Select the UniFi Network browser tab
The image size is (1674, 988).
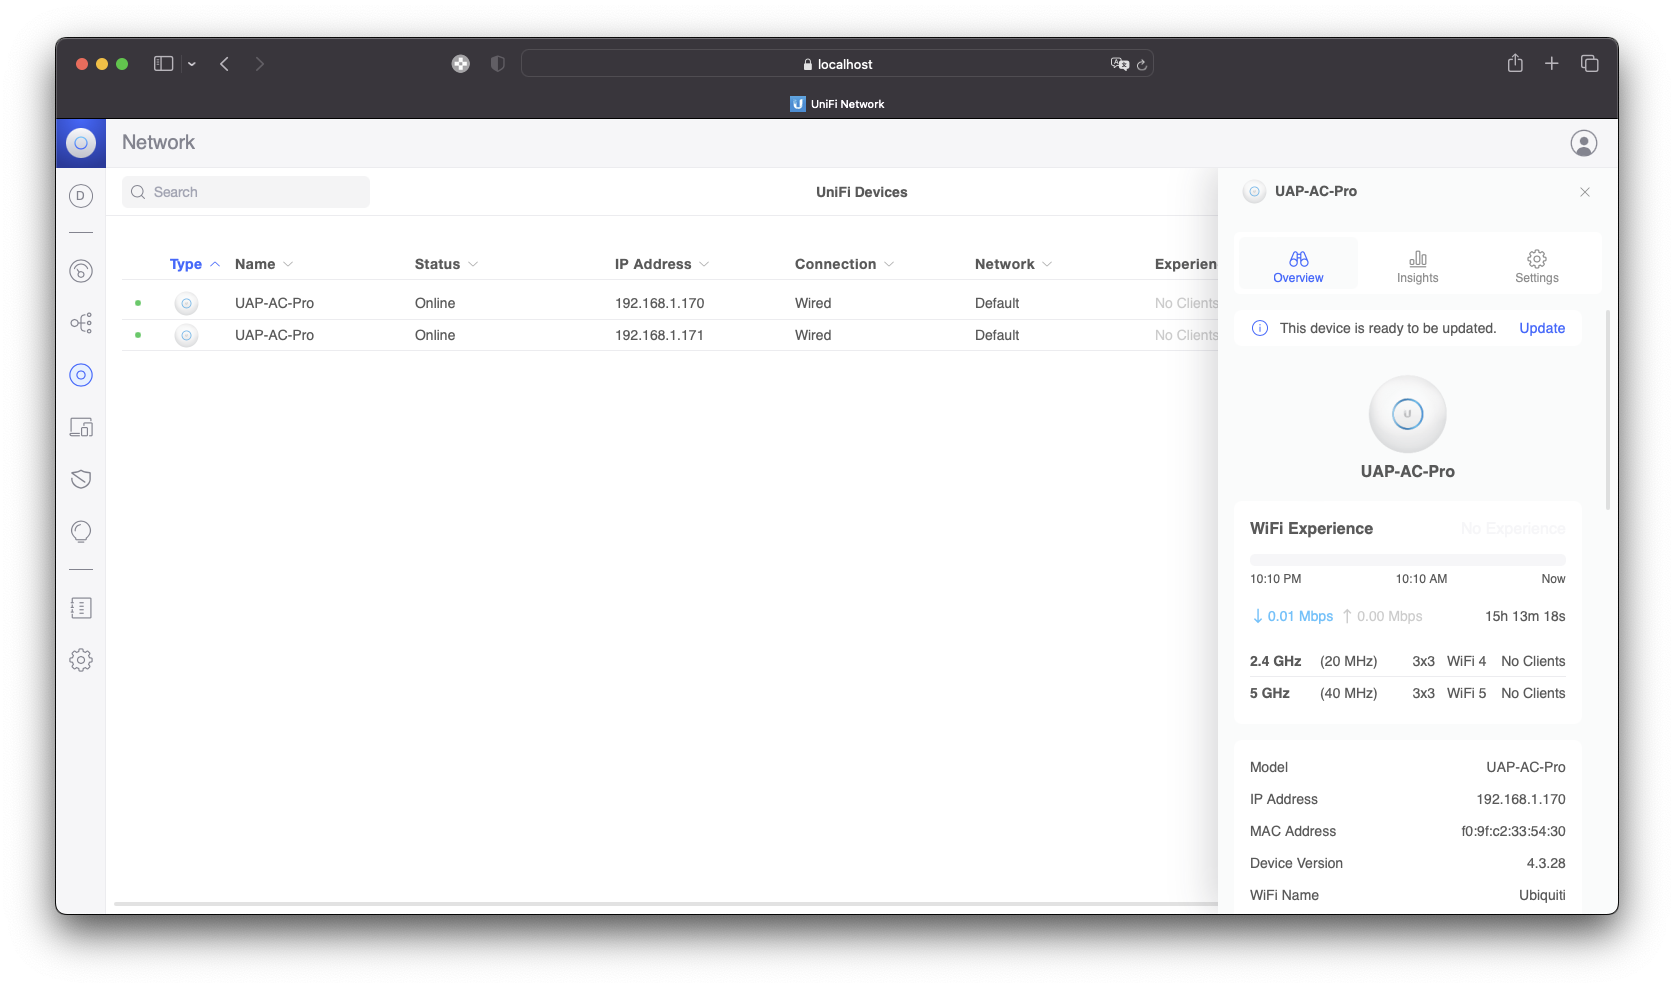(837, 104)
